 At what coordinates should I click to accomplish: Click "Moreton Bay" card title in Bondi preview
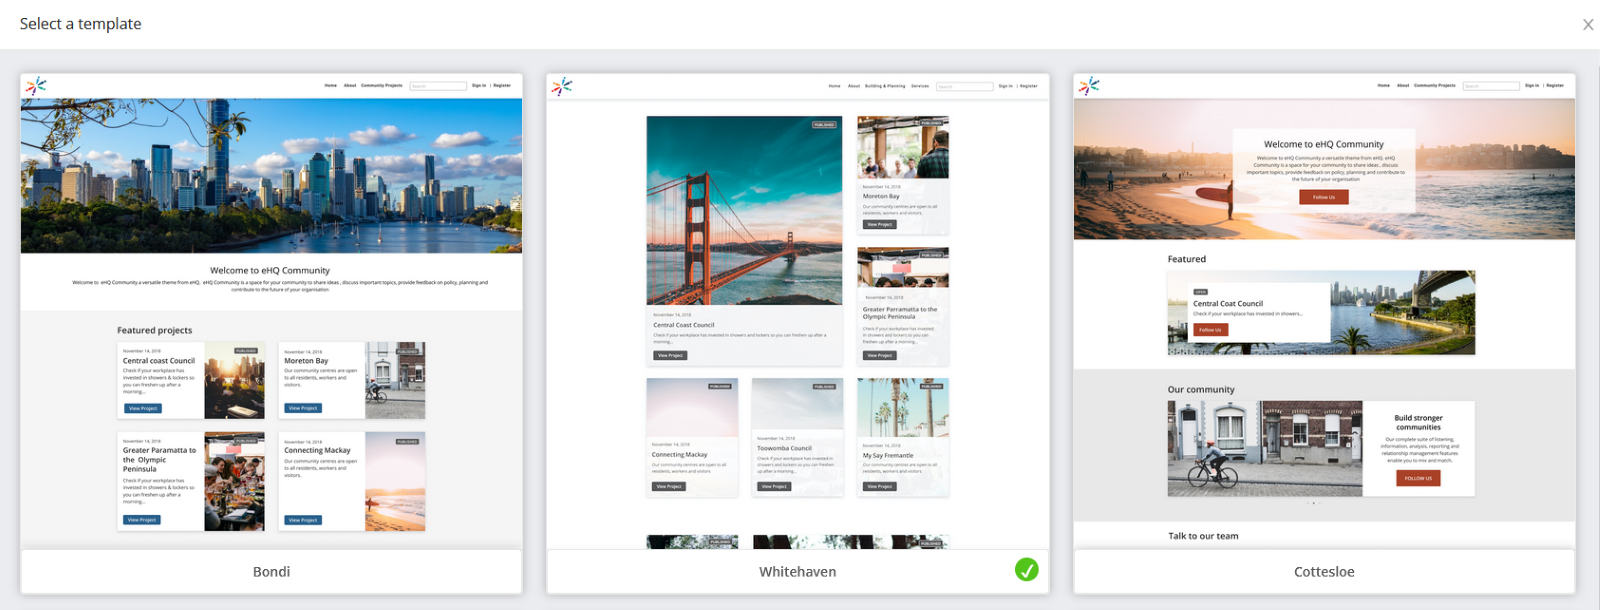(306, 361)
